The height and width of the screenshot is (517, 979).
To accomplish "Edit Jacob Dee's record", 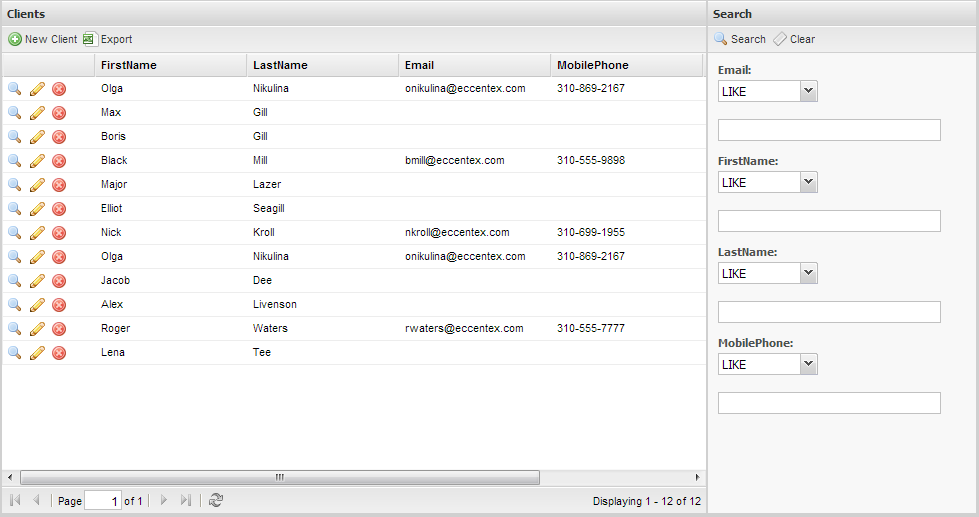I will pyautogui.click(x=37, y=281).
